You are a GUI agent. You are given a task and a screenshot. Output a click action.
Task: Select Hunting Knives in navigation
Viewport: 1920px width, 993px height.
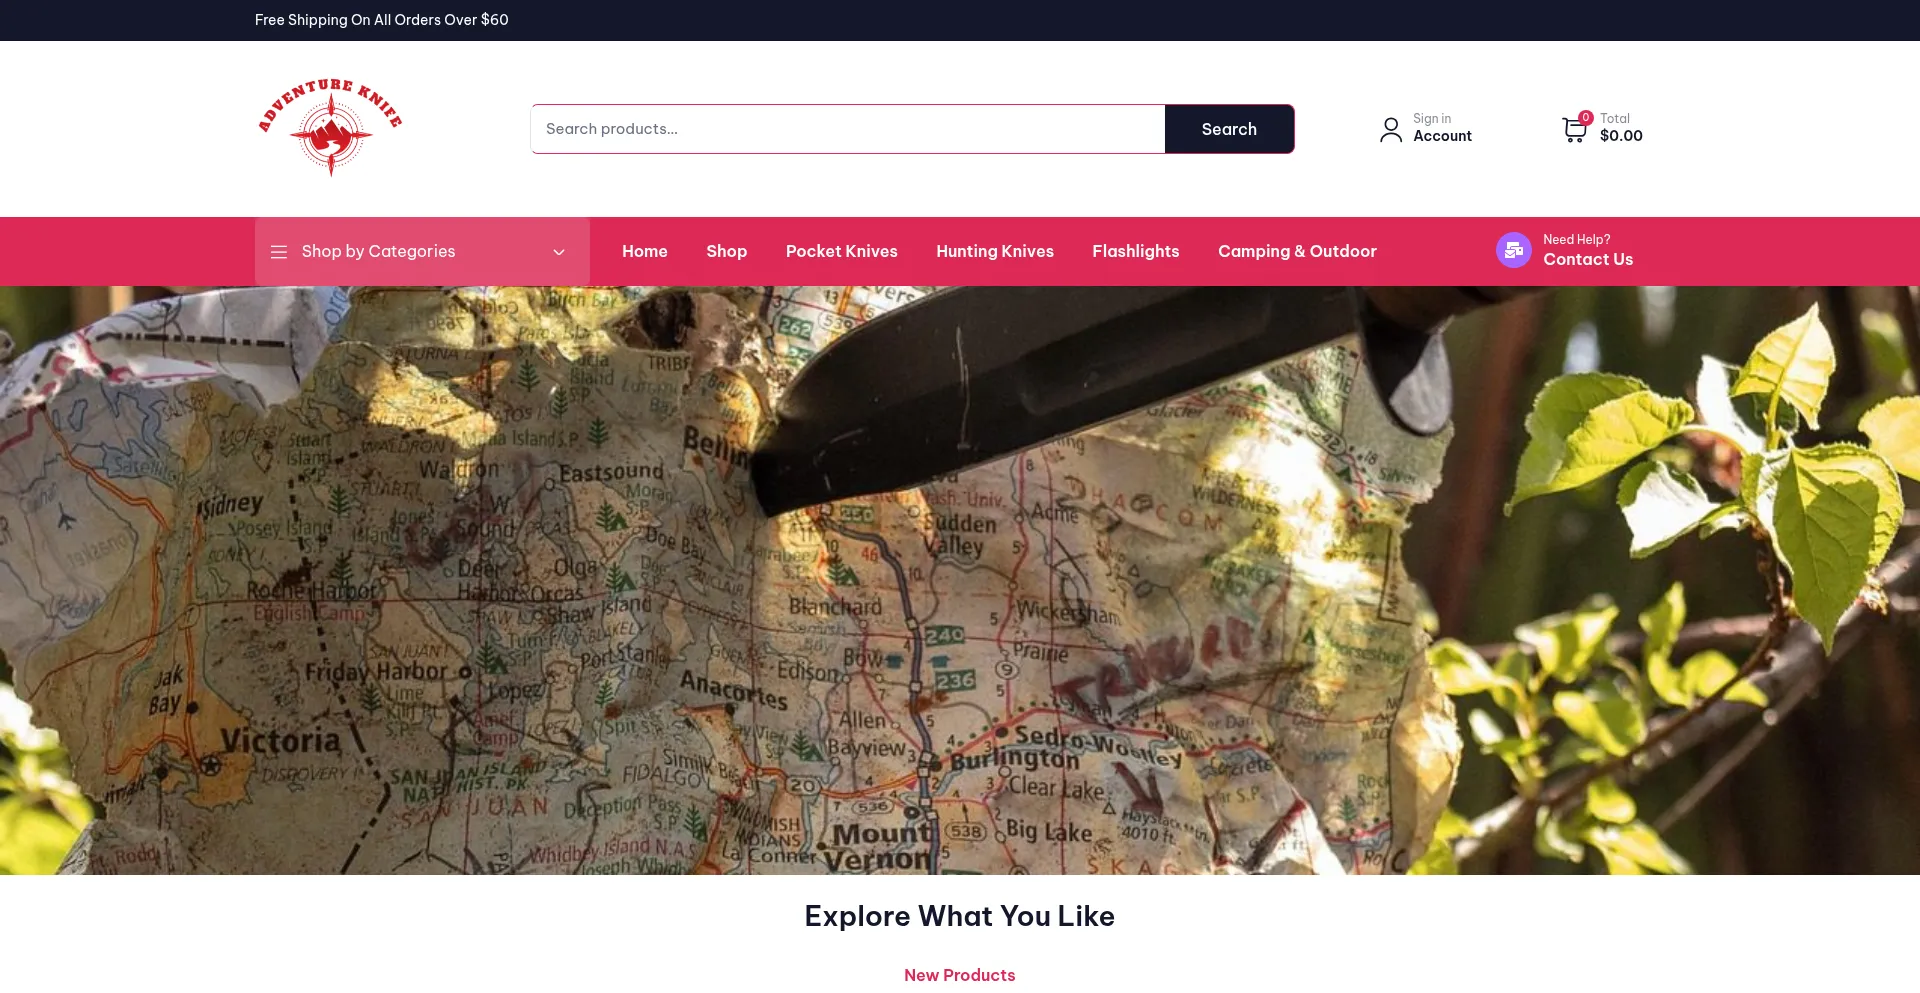(x=995, y=251)
